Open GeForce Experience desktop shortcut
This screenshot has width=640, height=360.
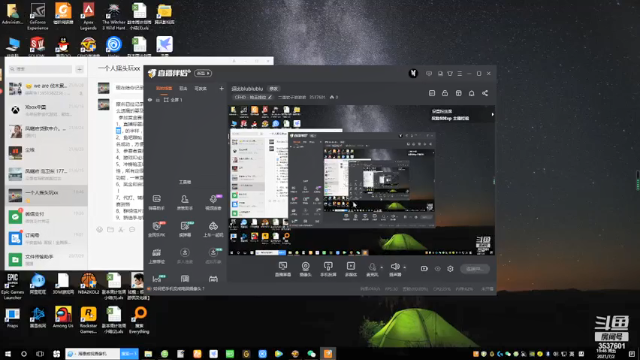(x=38, y=16)
